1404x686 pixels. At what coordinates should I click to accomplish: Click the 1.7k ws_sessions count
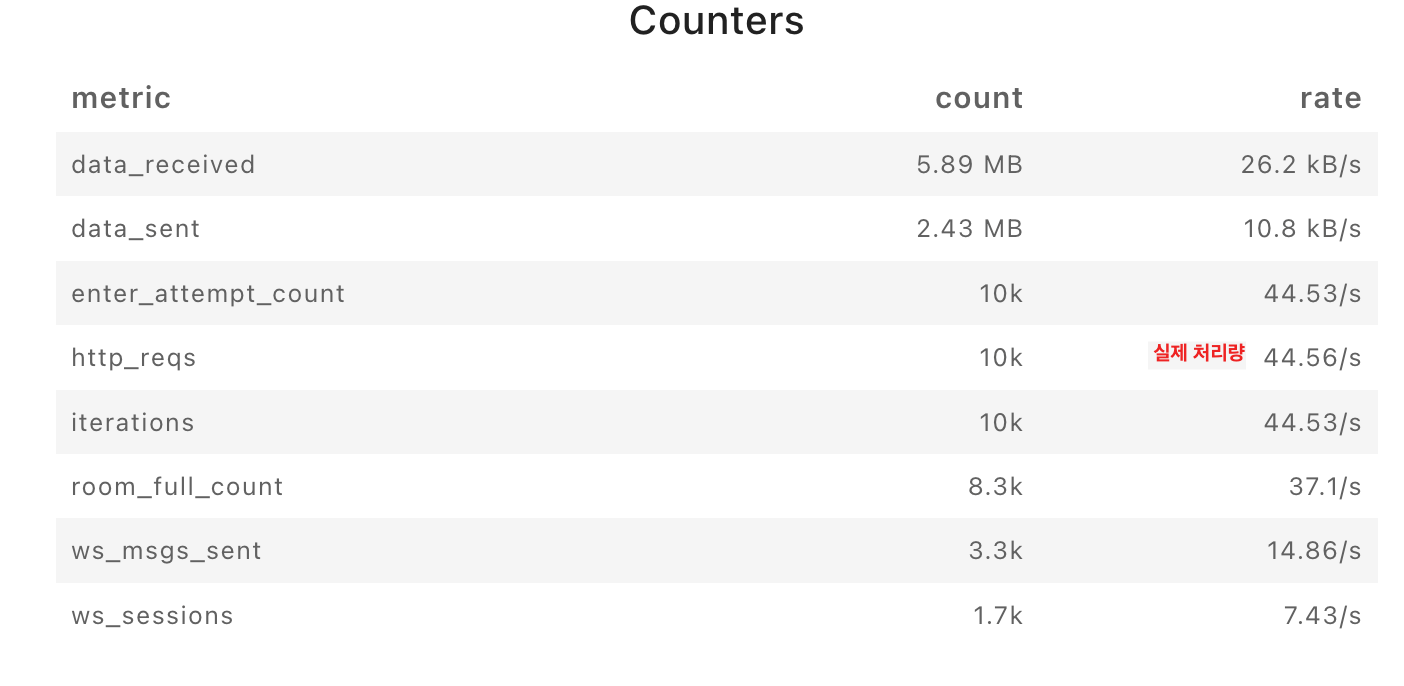[x=998, y=616]
